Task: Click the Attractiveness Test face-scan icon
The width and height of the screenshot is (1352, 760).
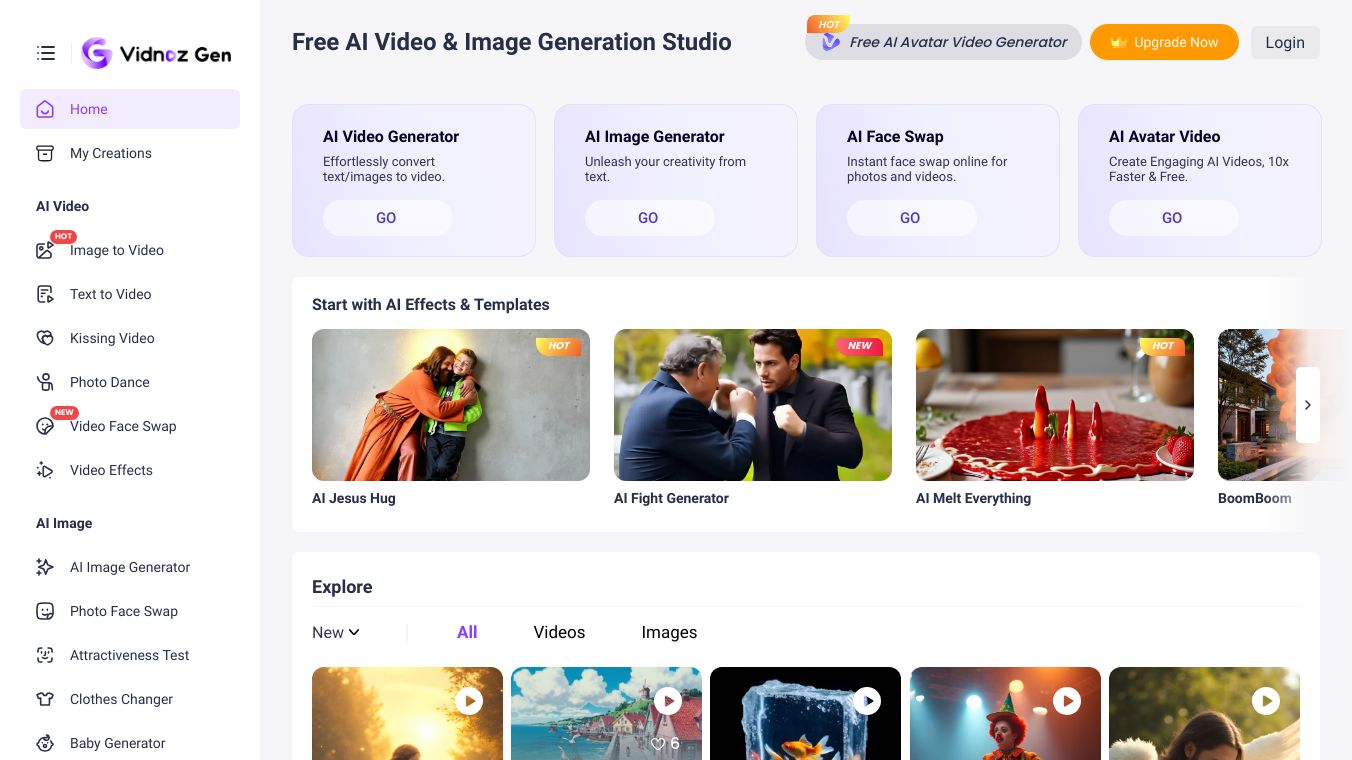Action: coord(45,655)
